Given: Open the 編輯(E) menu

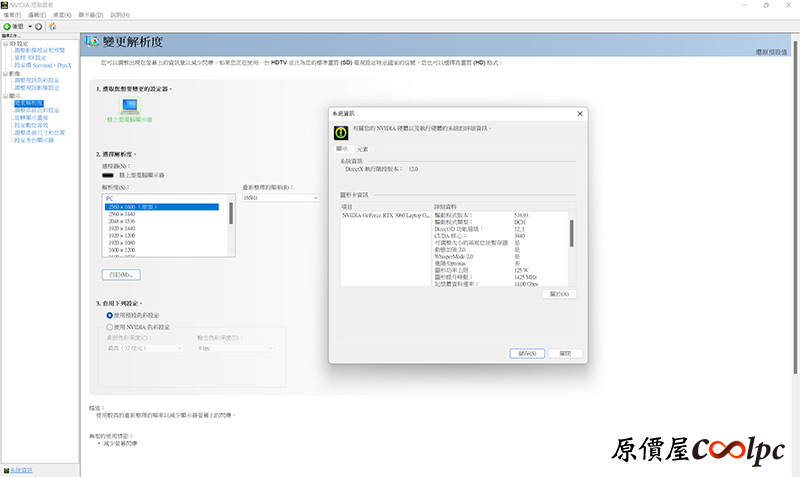Looking at the screenshot, I should pos(37,15).
